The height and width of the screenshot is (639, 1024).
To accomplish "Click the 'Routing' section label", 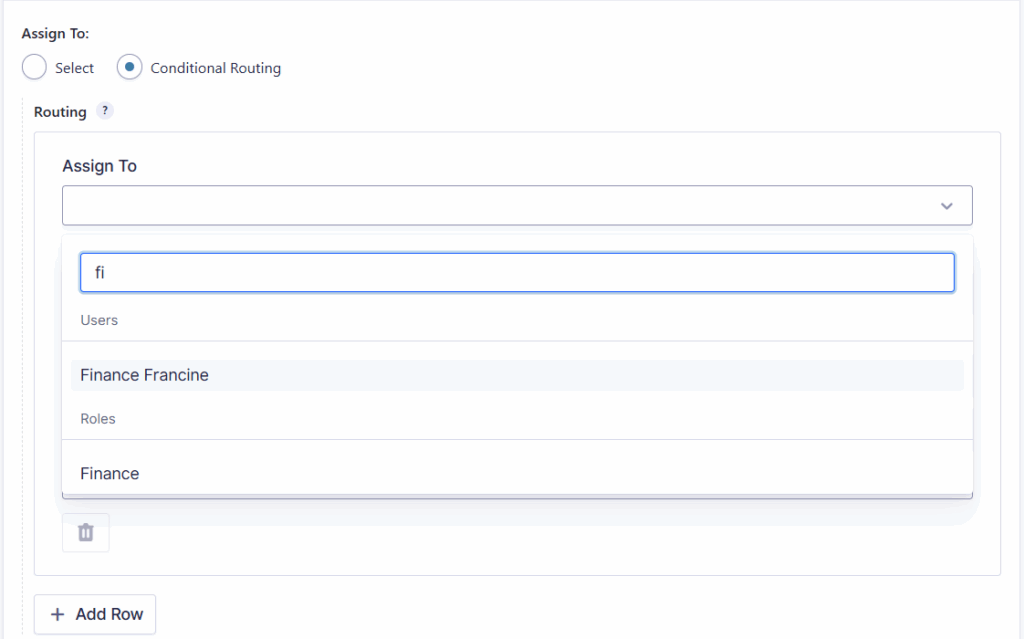I will click(x=60, y=112).
